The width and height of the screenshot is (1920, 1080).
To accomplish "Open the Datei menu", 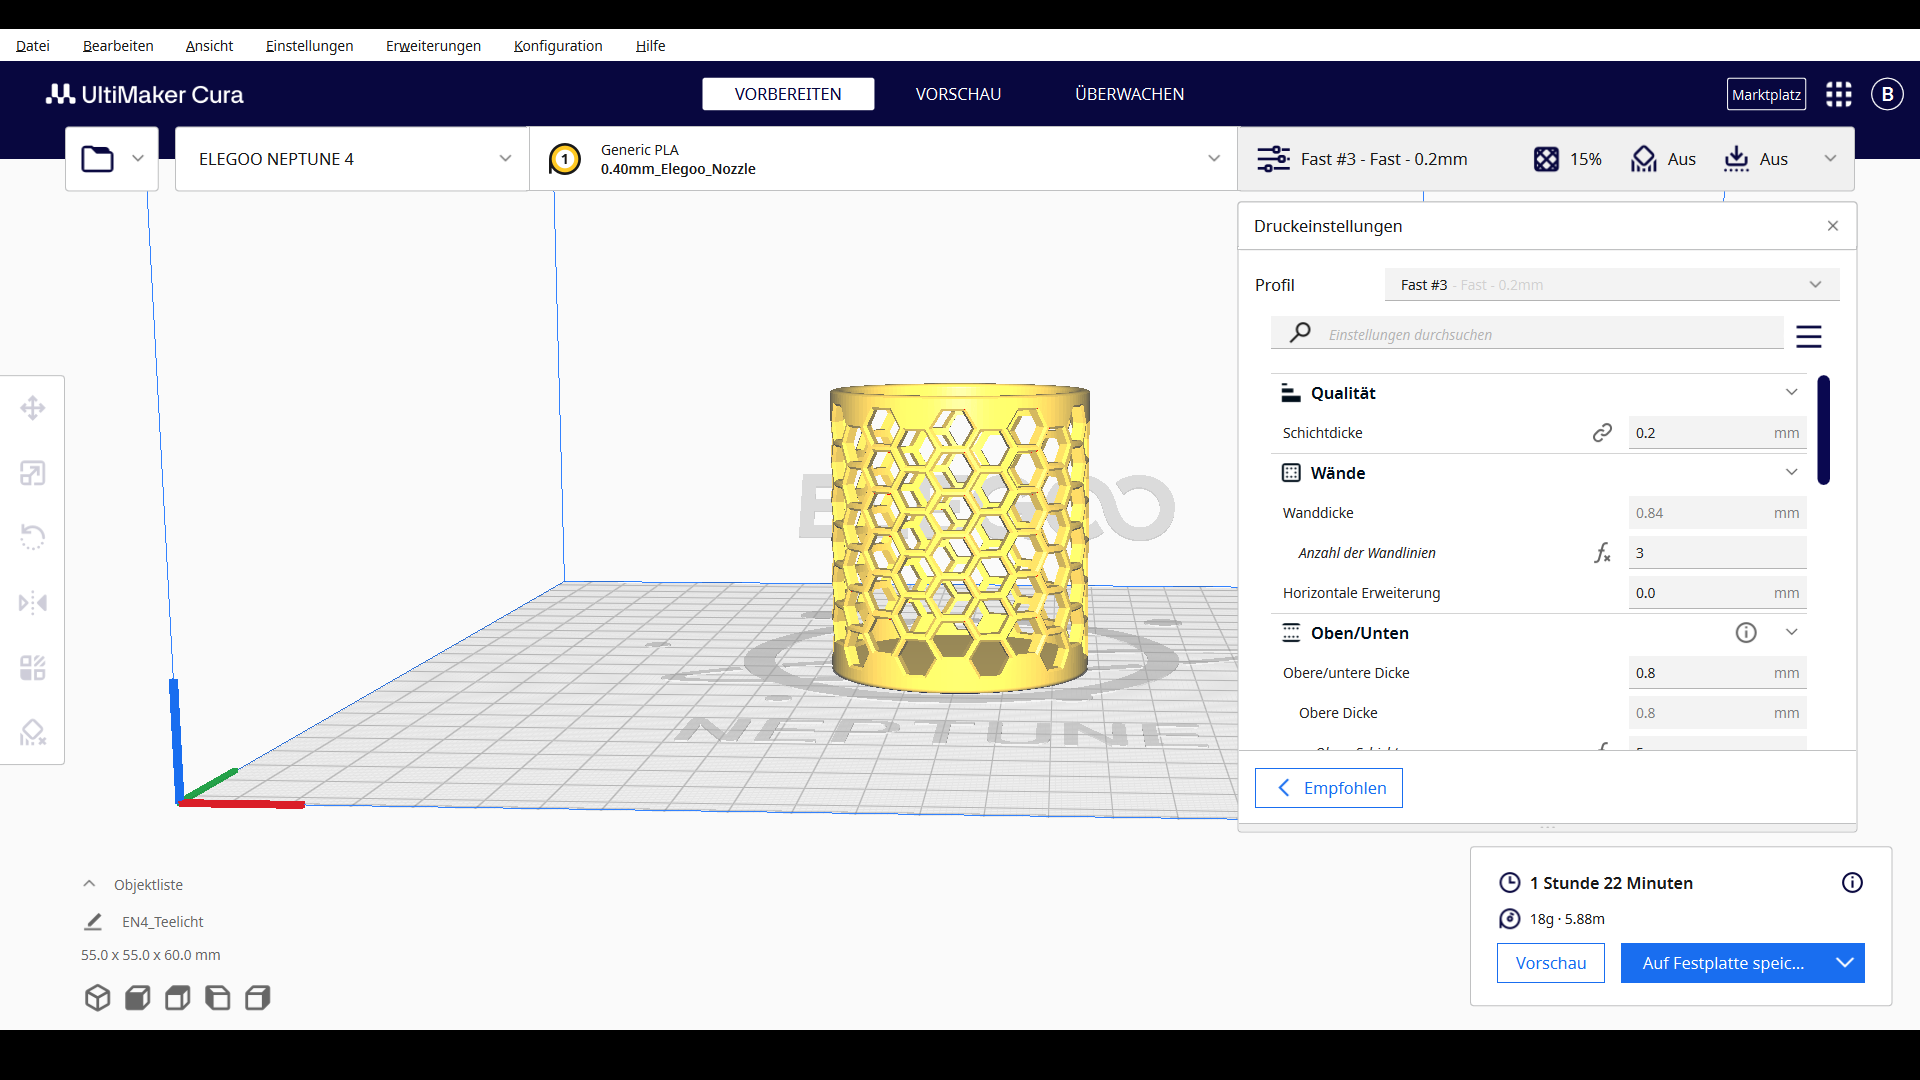I will pos(33,46).
